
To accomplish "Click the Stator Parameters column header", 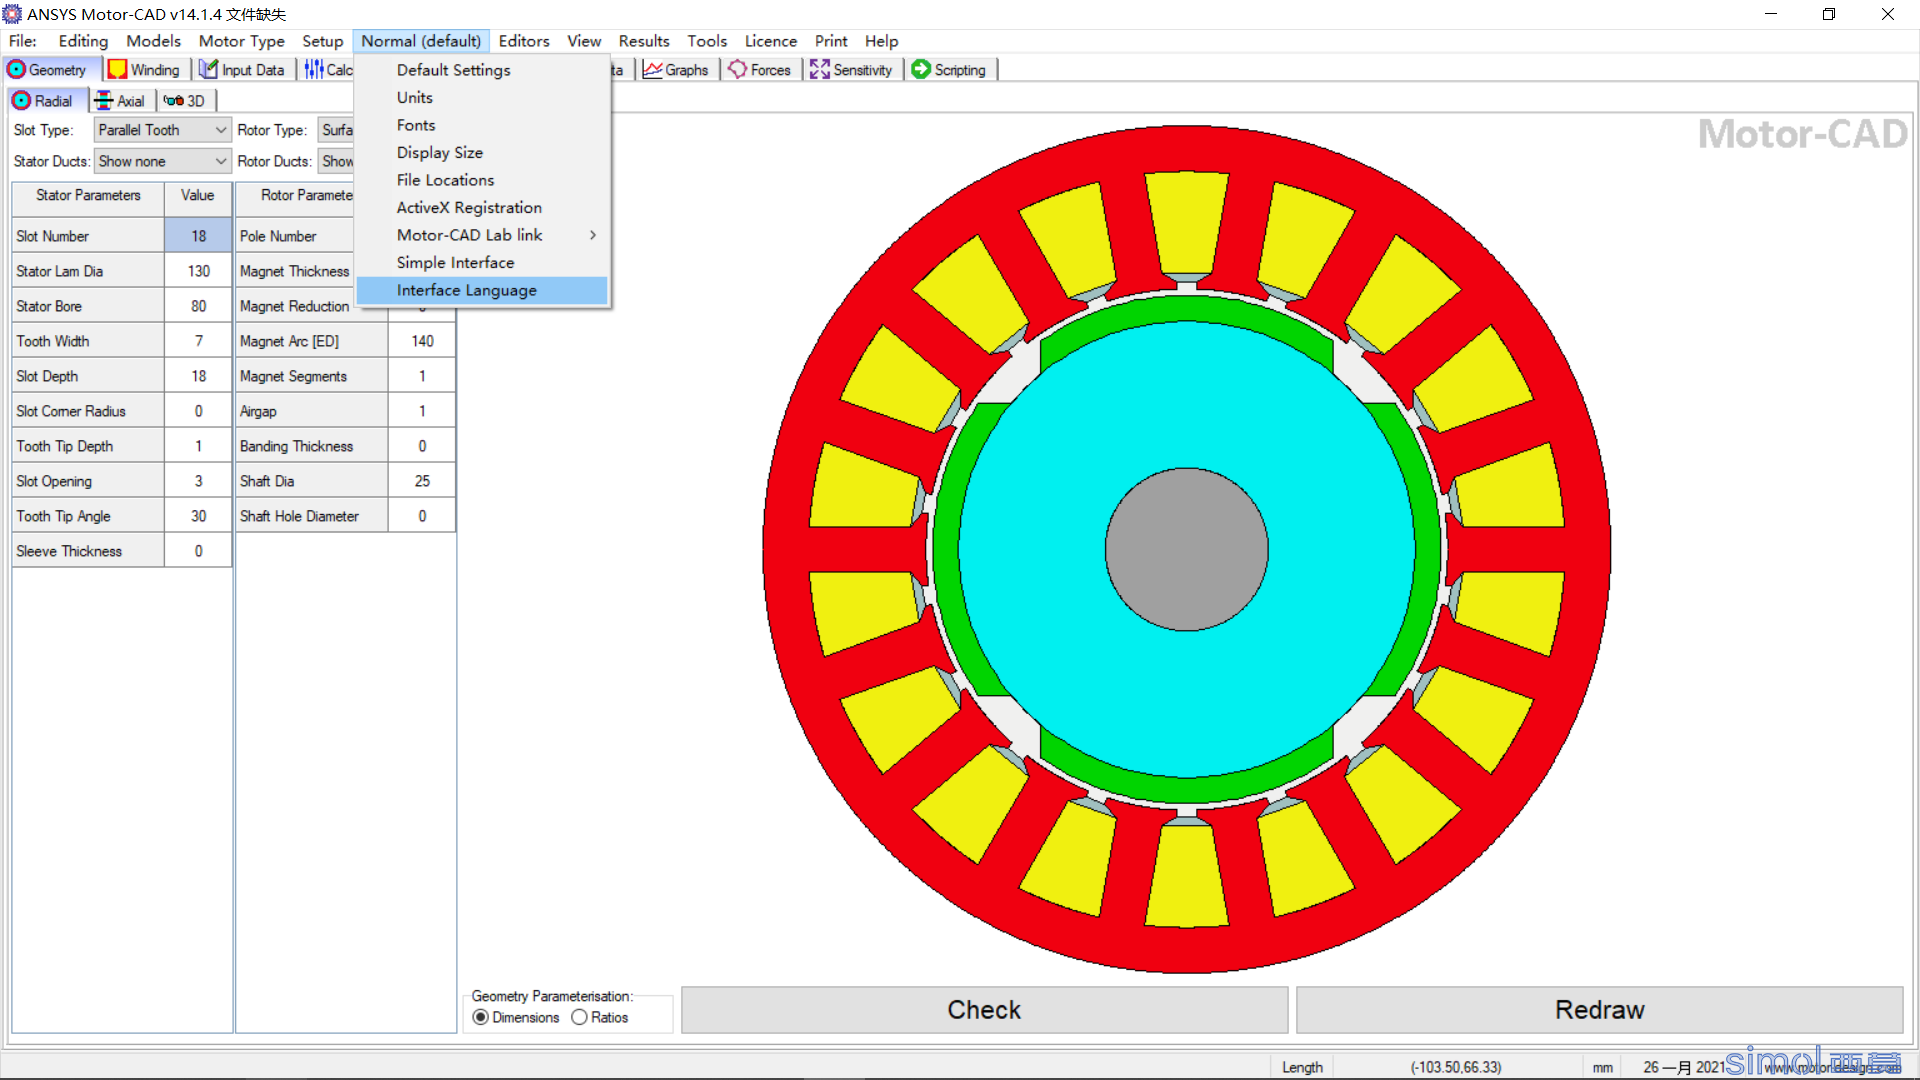I will pyautogui.click(x=88, y=196).
